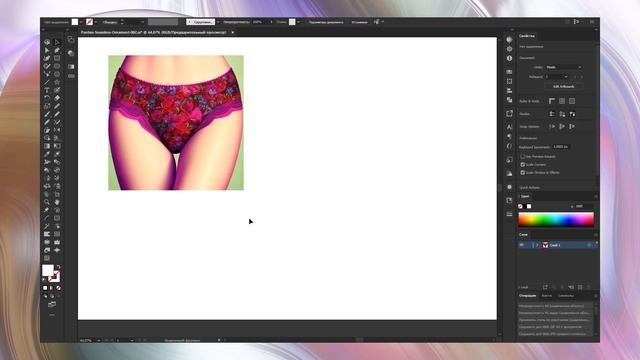640x360 pixels.
Task: Select the Zoom magnifier tool
Action: [x=47, y=202]
